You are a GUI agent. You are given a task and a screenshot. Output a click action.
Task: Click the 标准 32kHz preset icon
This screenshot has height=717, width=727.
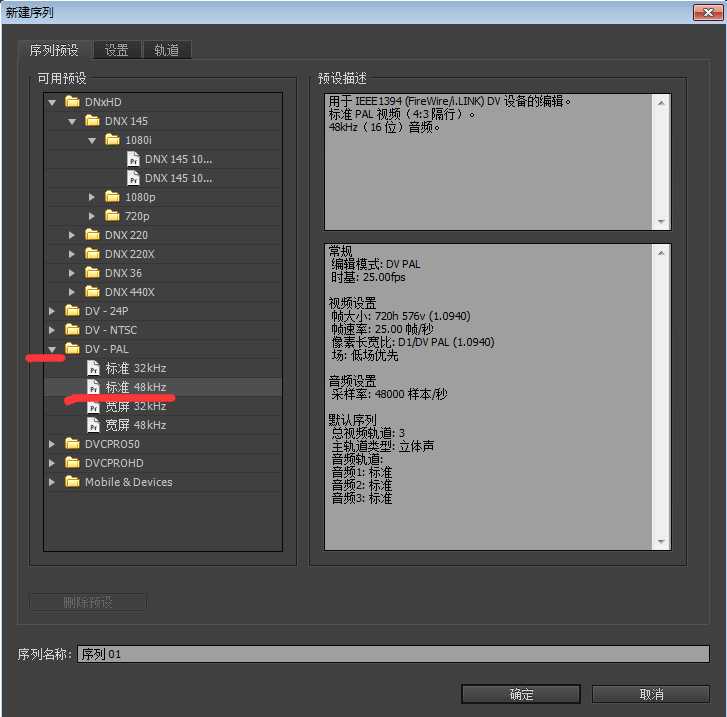click(x=93, y=368)
